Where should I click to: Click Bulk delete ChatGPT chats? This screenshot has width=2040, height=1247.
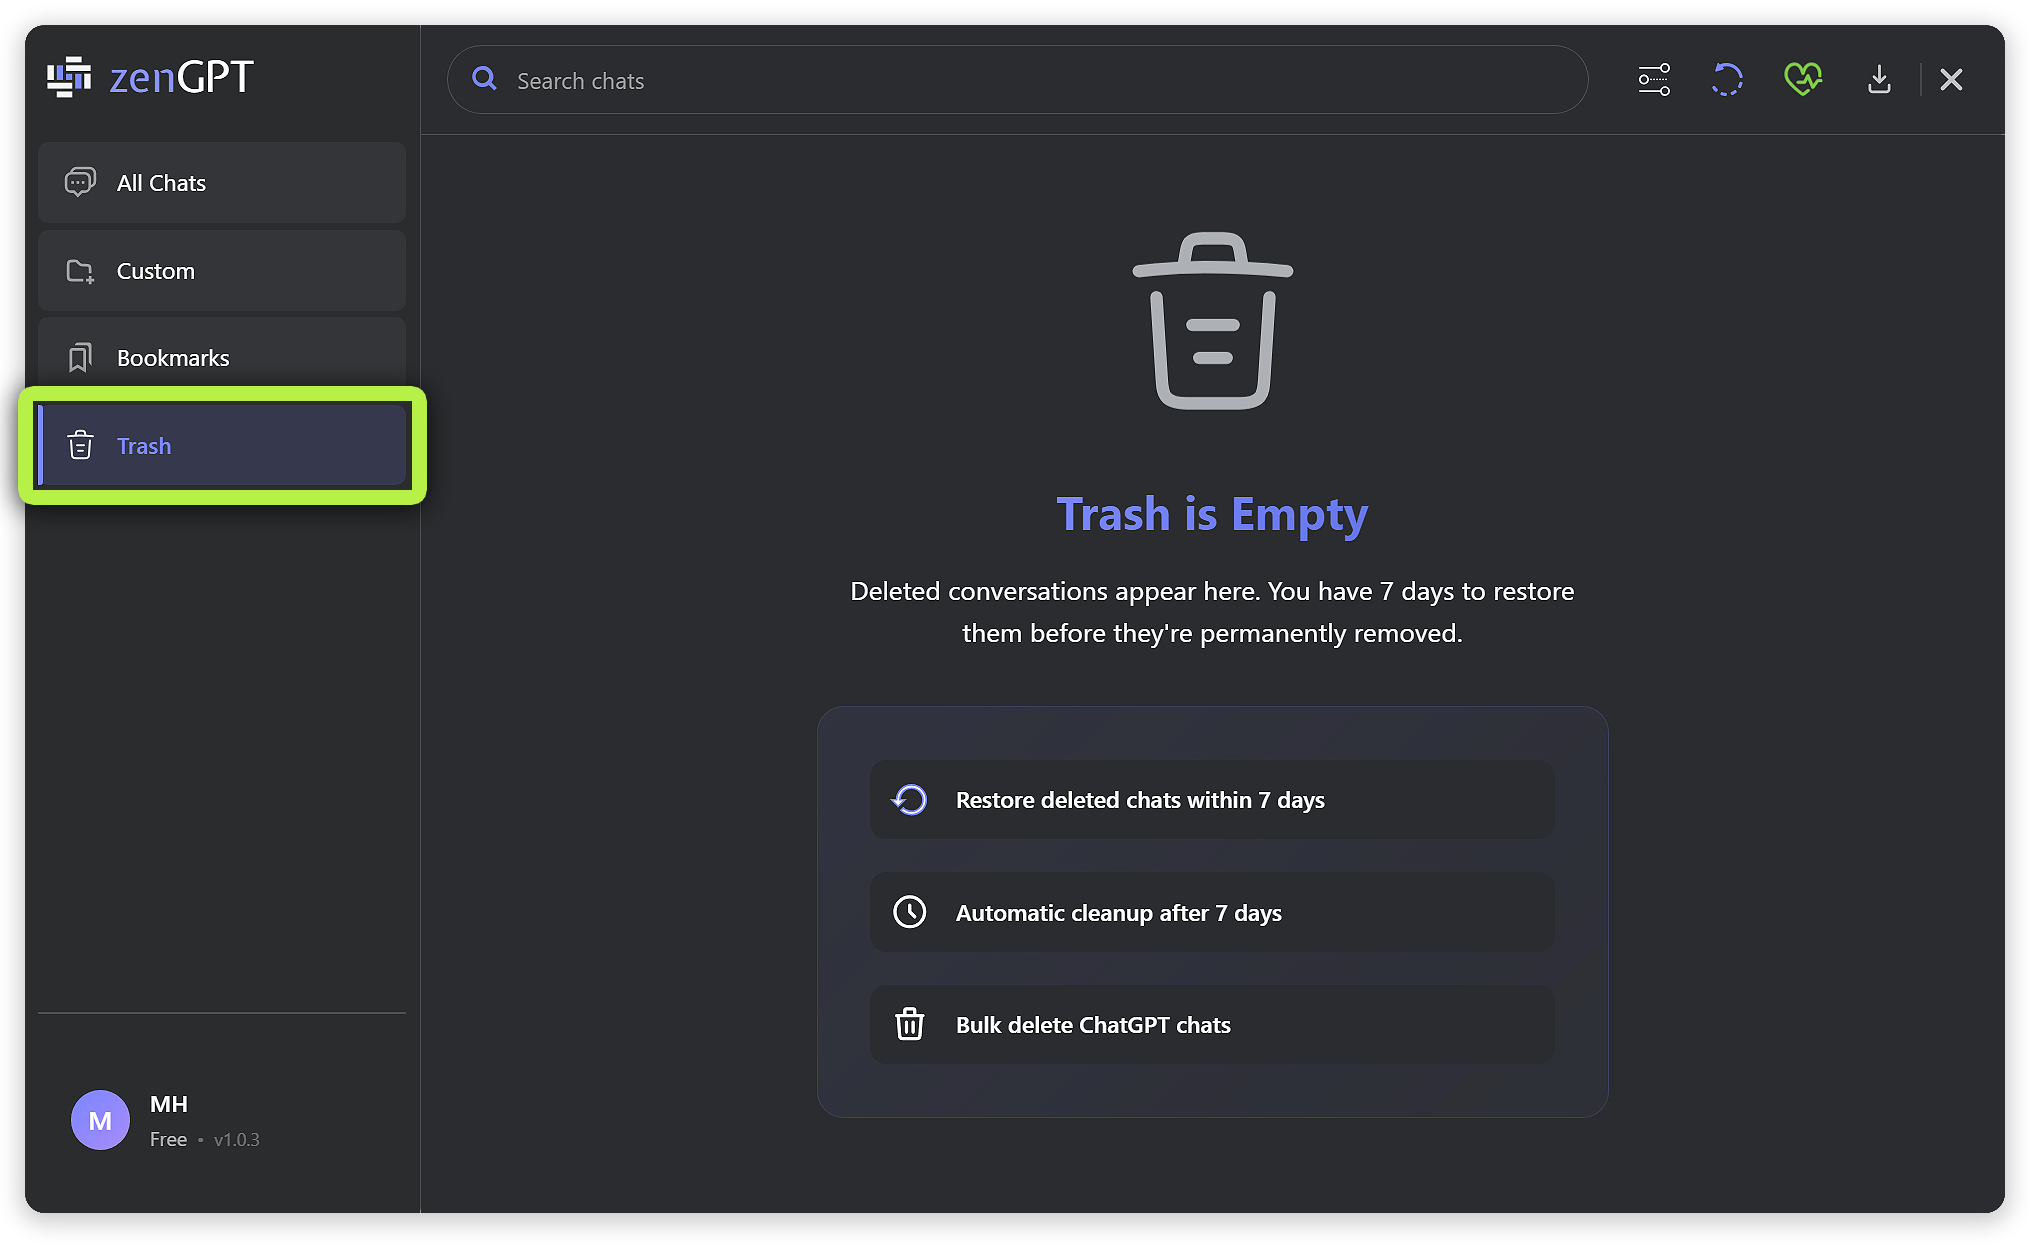click(1093, 1025)
